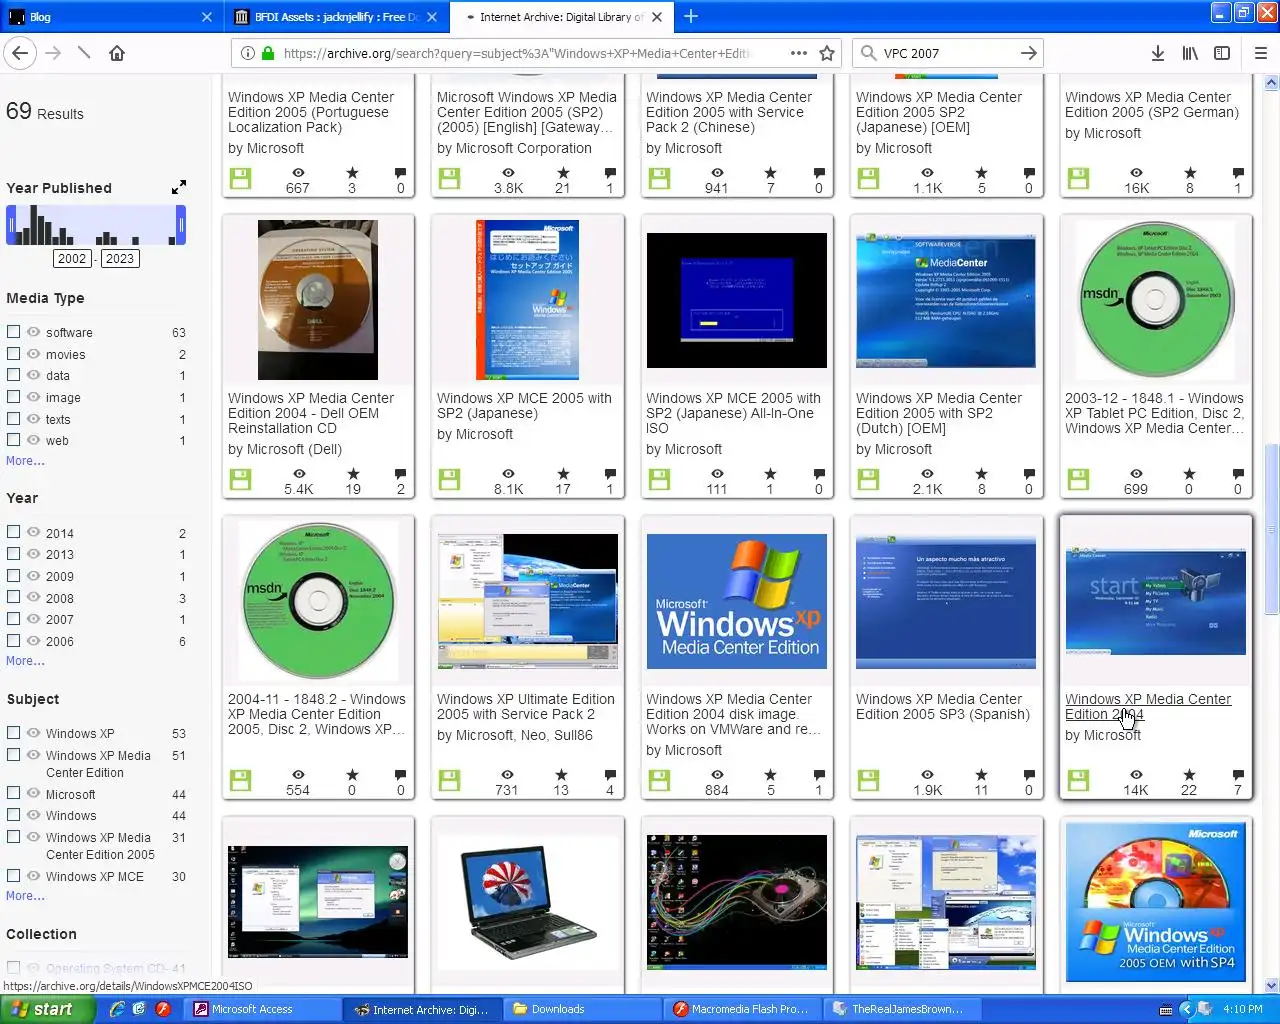Screen dimensions: 1280x1024
Task: Open 2004-11 - 1848.2 MSDN disc link
Action: pos(317,714)
